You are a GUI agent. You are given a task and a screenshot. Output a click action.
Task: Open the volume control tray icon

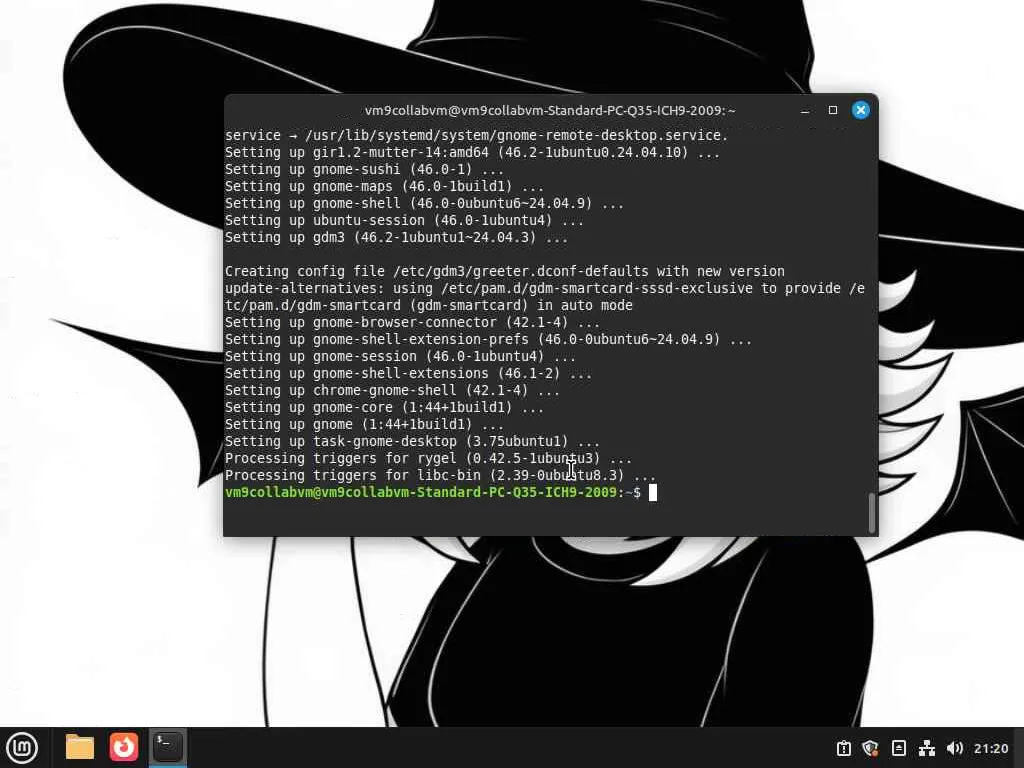(954, 748)
